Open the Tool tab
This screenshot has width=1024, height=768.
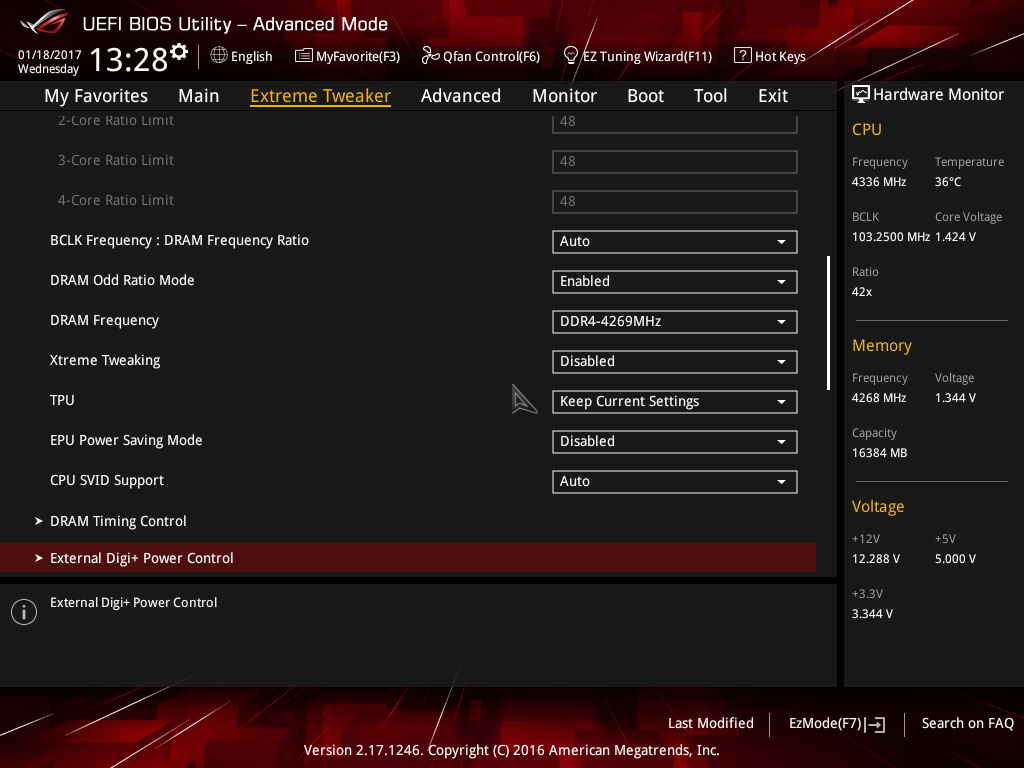[x=710, y=96]
